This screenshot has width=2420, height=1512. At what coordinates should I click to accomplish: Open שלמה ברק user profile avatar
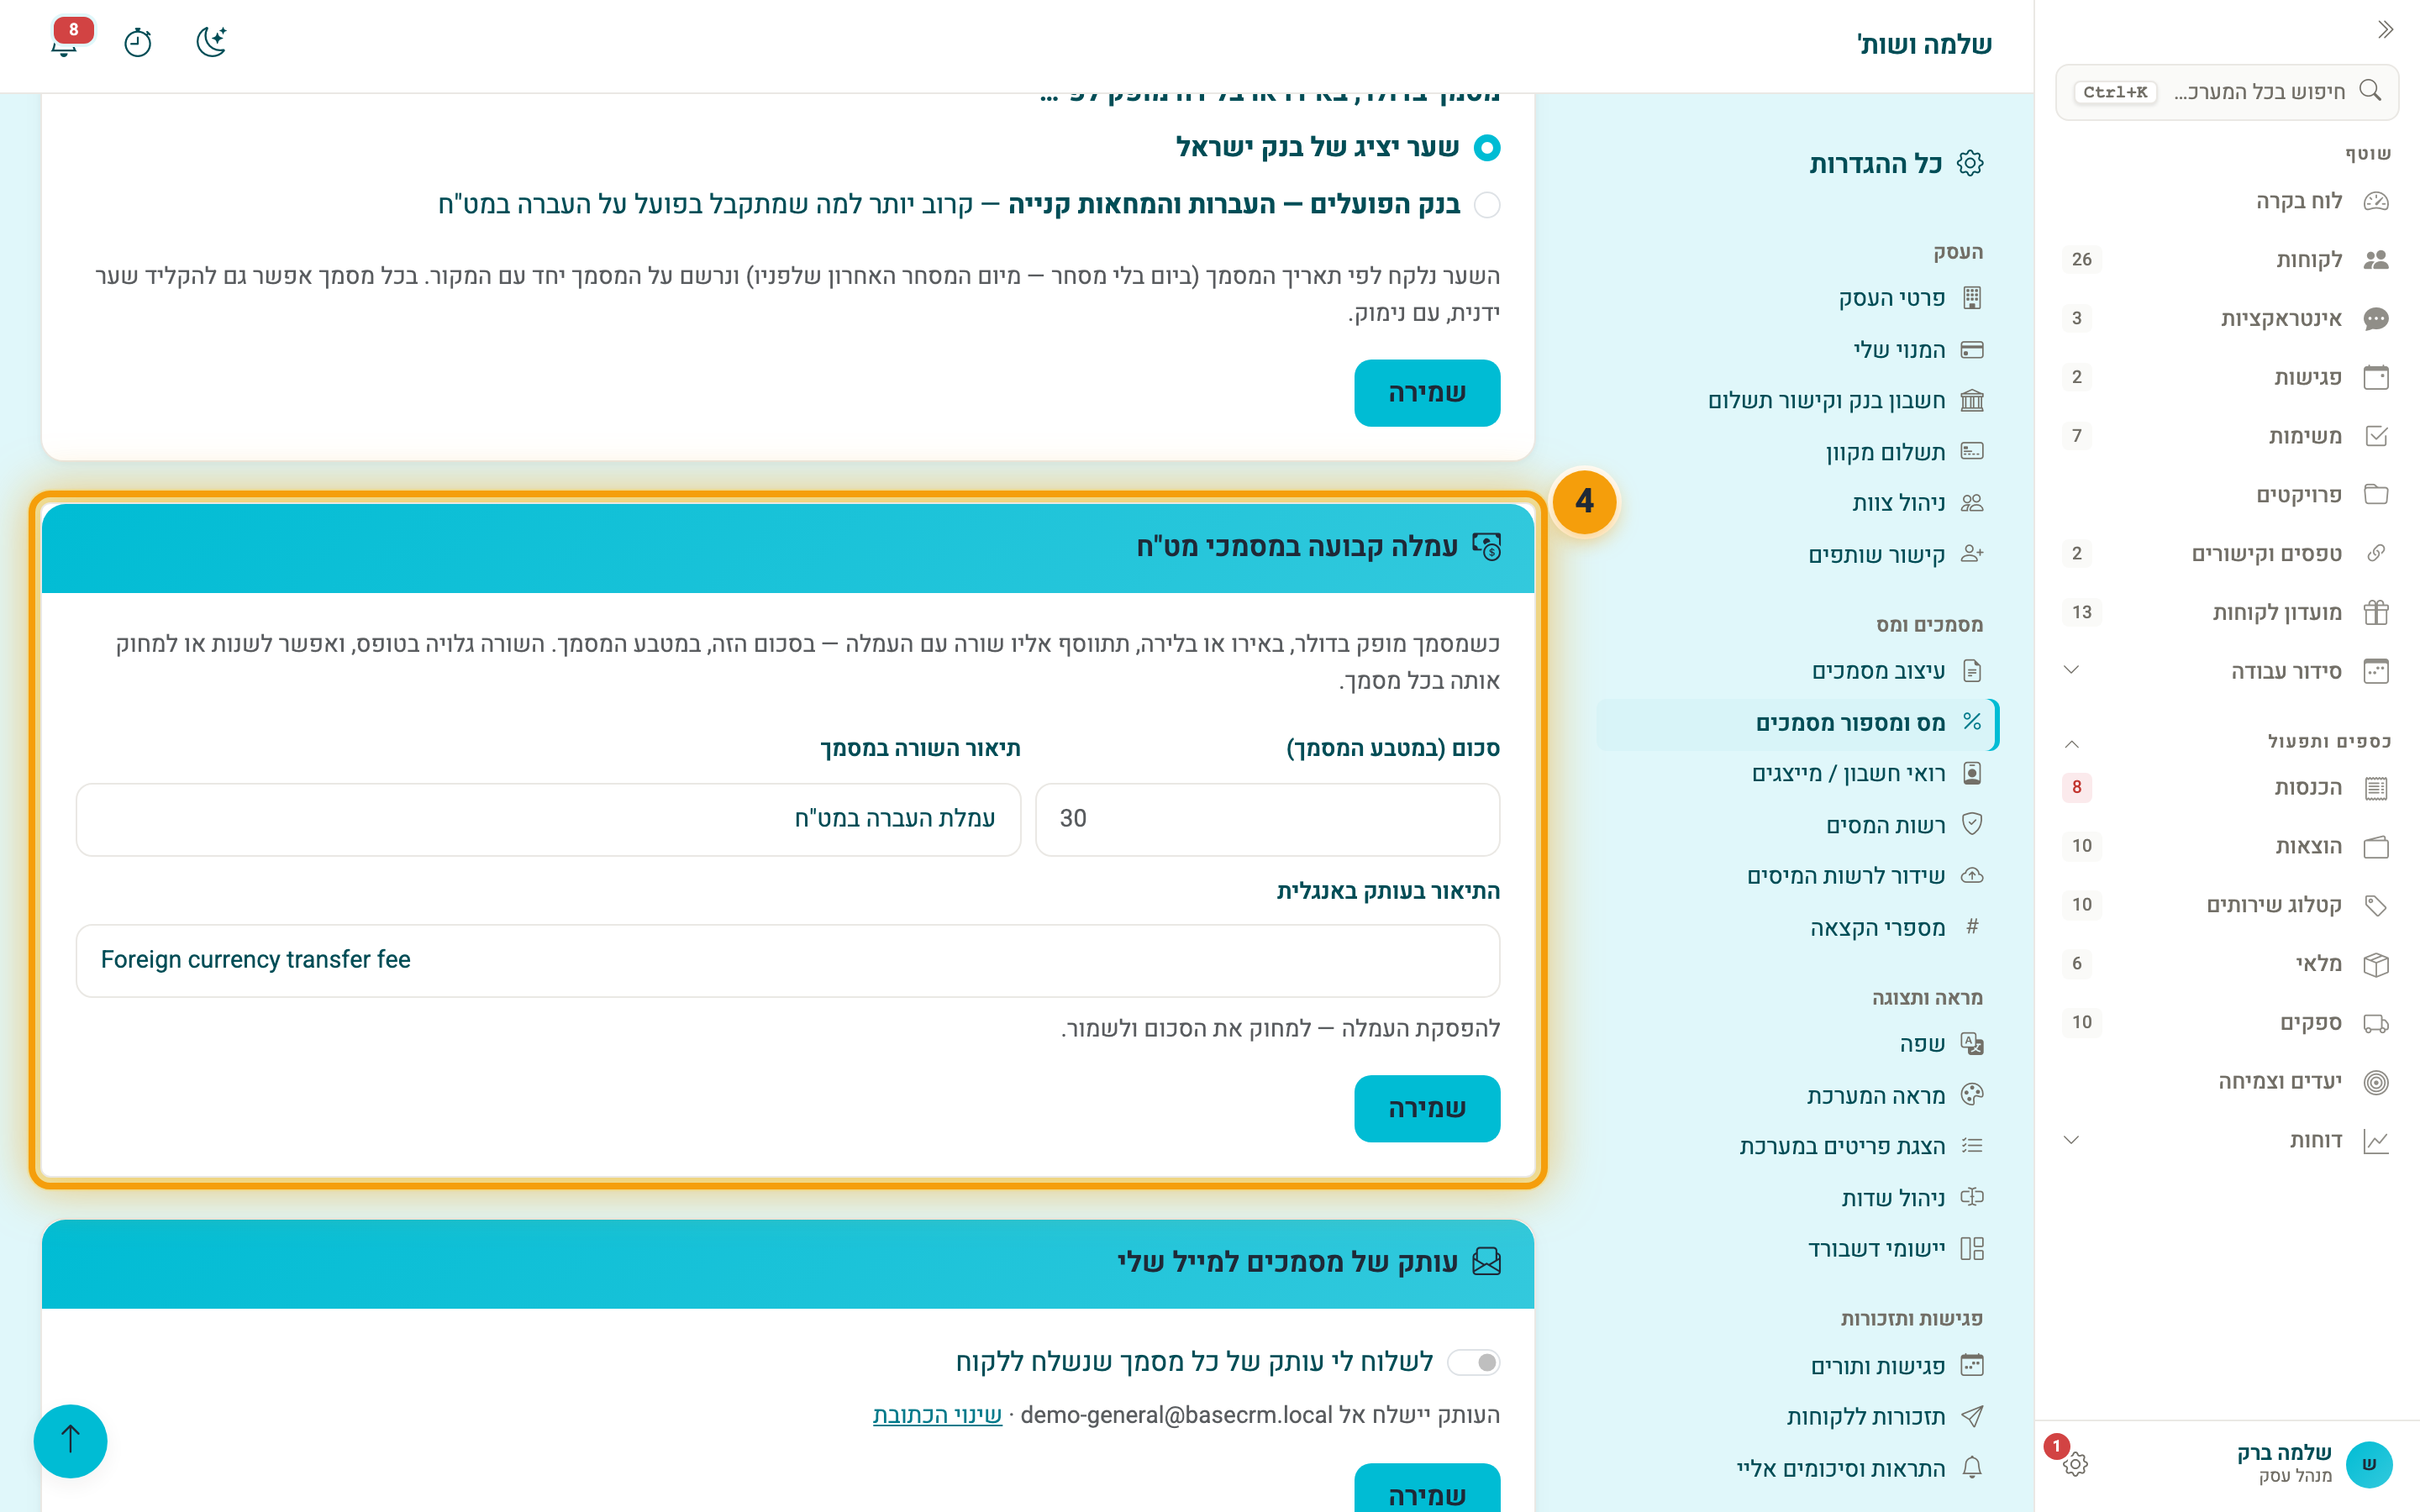pyautogui.click(x=2368, y=1464)
